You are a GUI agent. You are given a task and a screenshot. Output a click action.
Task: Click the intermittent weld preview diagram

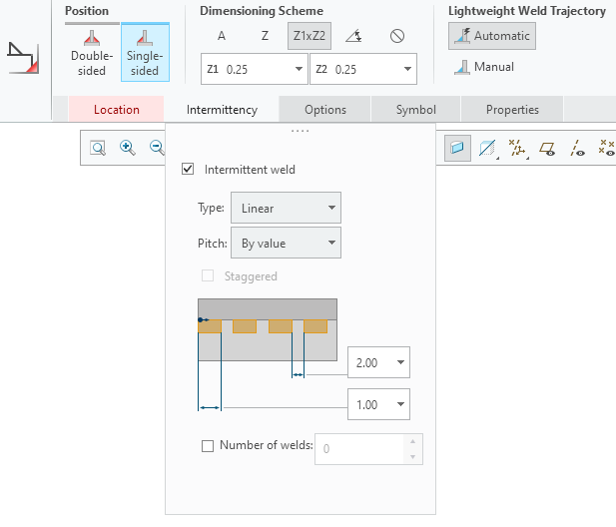267,329
